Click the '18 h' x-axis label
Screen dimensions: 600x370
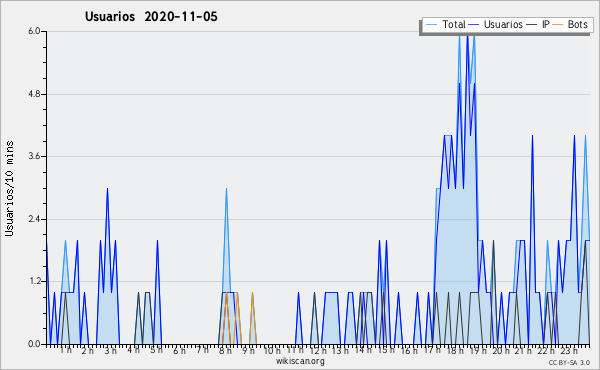coord(455,351)
